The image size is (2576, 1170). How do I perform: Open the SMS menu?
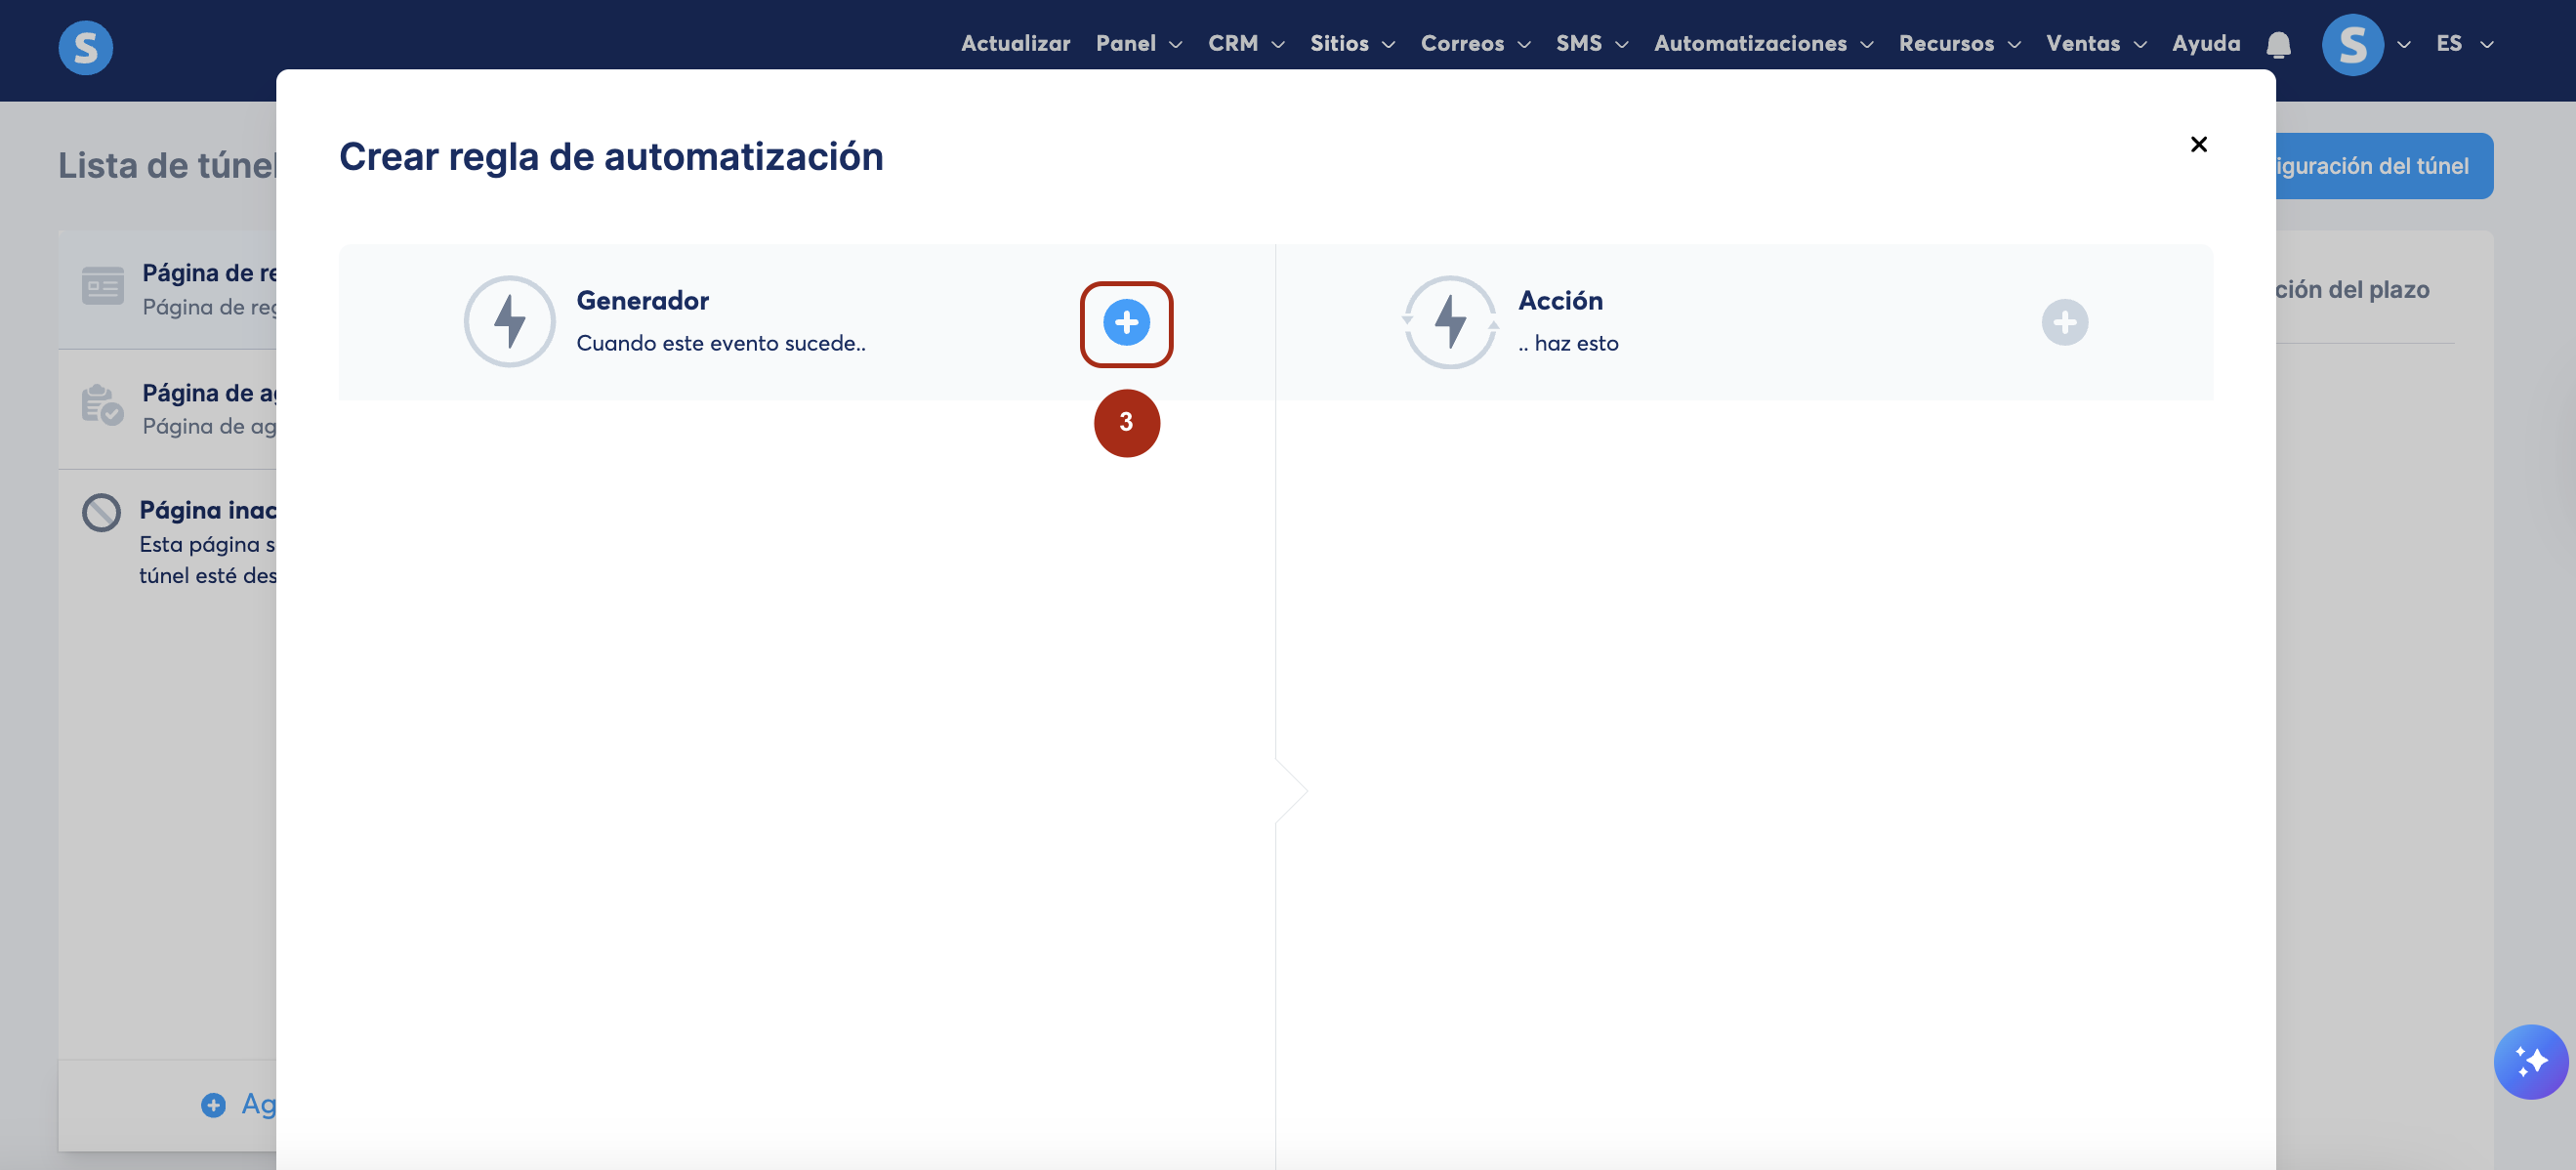(x=1591, y=44)
